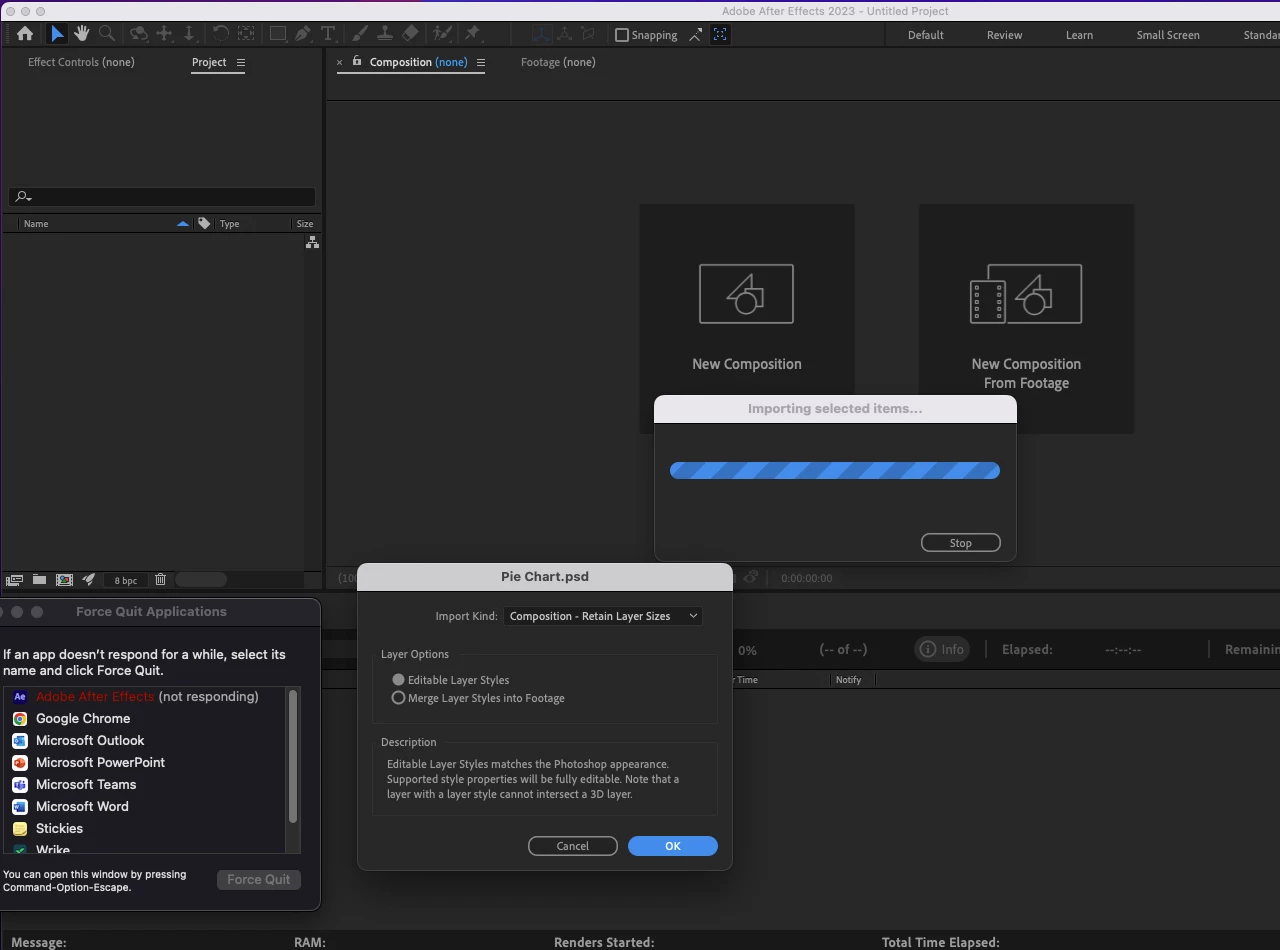Select the Type text tool

(x=327, y=34)
